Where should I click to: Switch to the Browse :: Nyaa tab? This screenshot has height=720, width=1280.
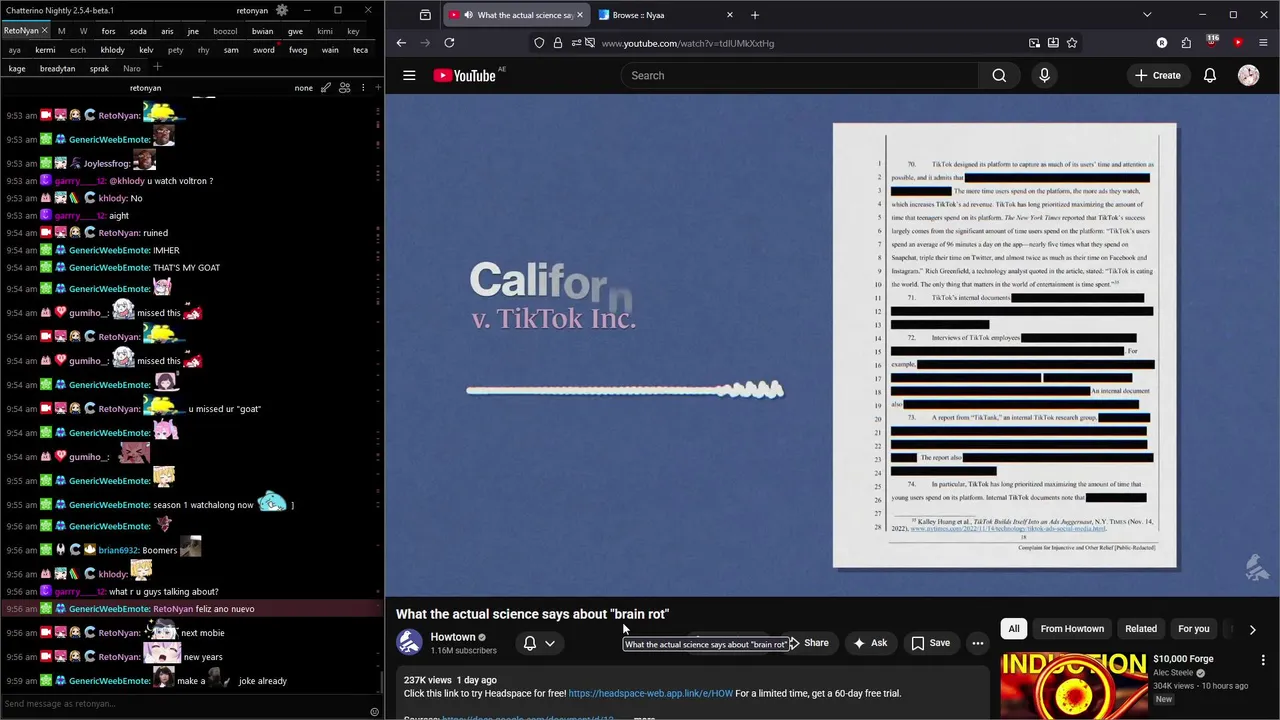pos(665,15)
